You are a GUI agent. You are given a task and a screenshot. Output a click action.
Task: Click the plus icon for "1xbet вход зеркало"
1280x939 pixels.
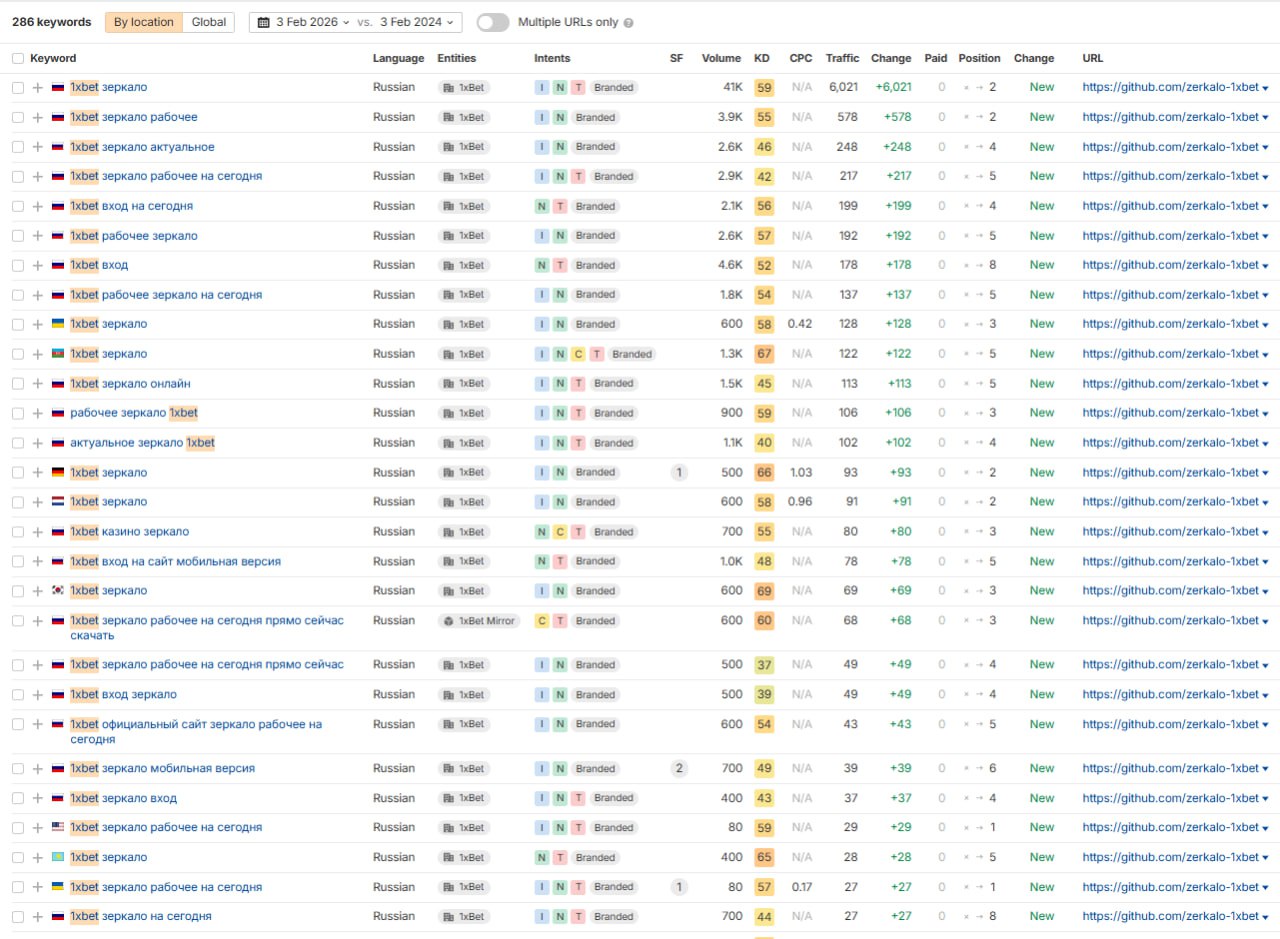pyautogui.click(x=37, y=695)
